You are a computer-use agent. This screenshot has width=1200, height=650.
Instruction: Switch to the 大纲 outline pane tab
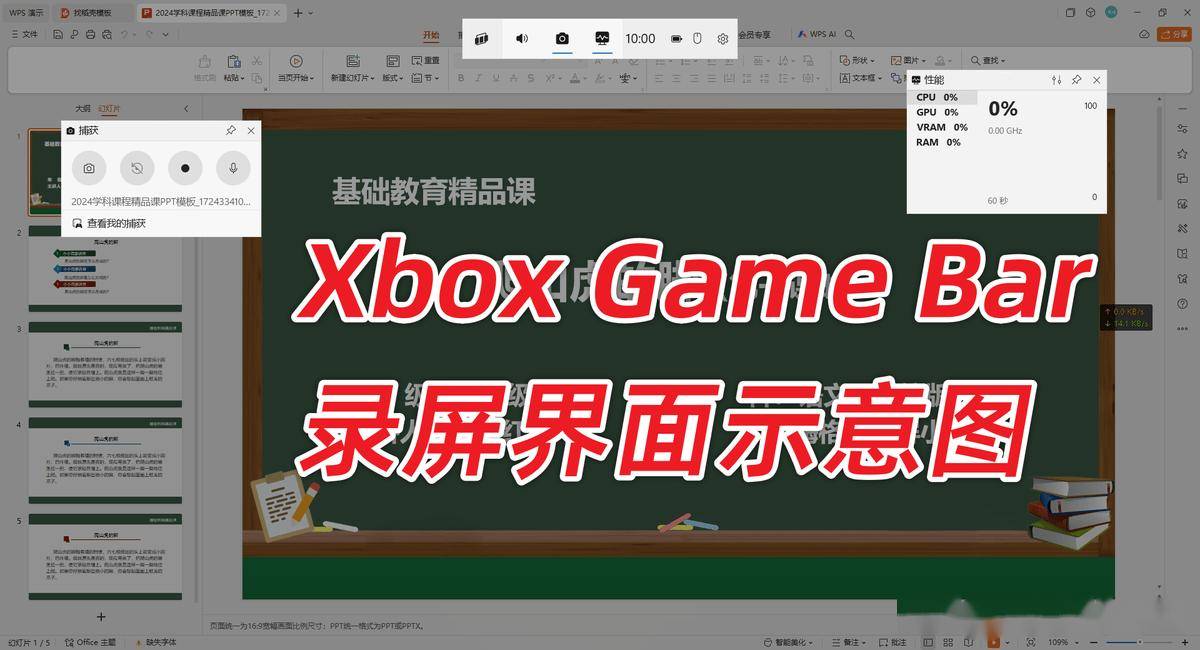pyautogui.click(x=83, y=108)
